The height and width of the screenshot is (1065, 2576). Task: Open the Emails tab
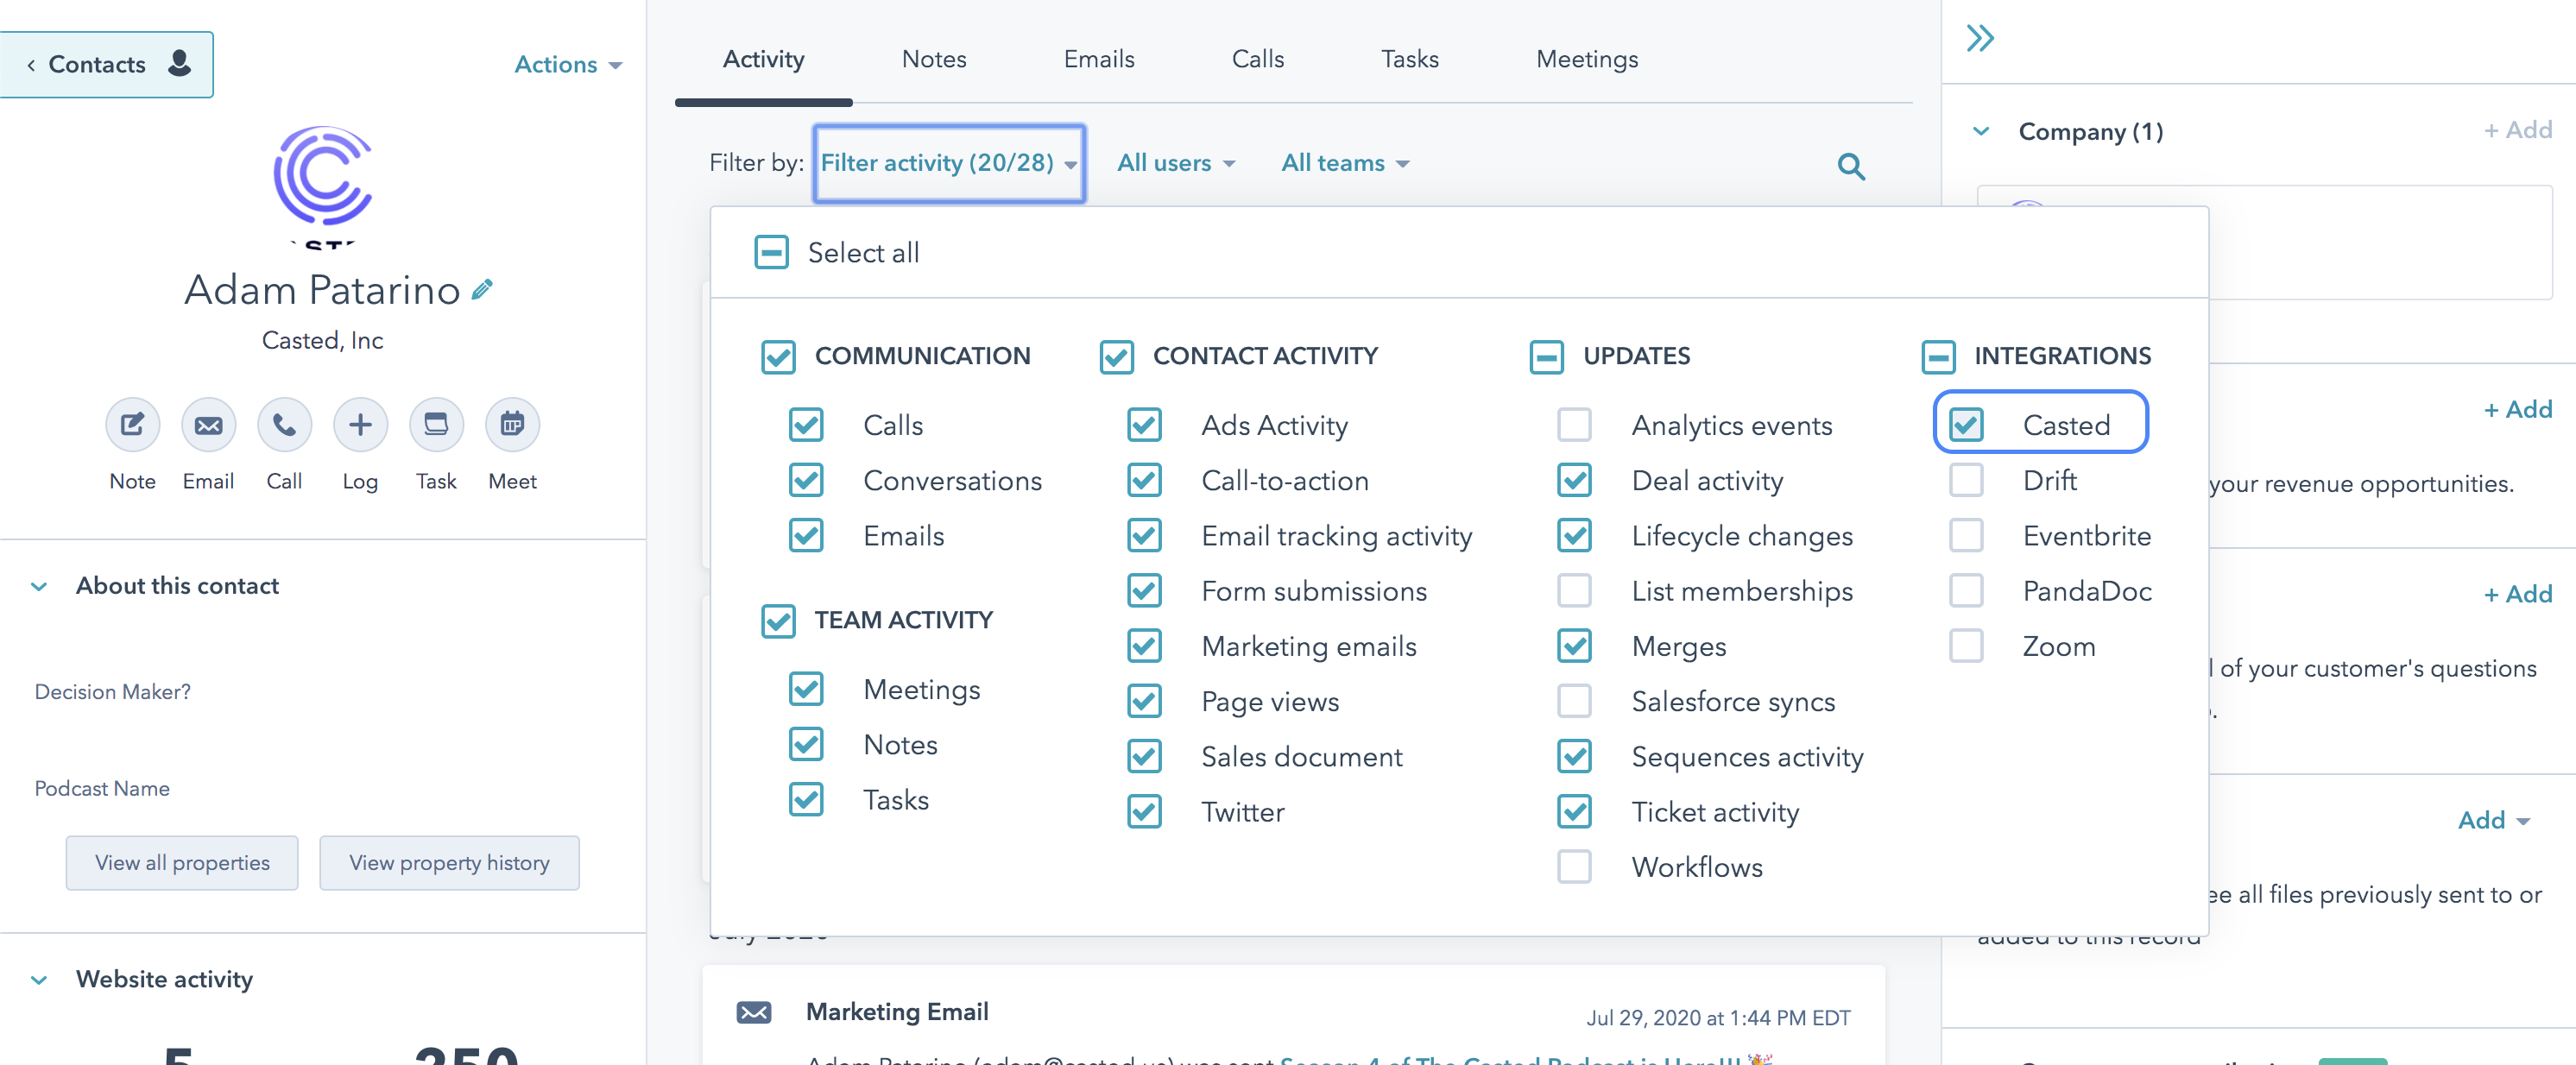pos(1098,59)
